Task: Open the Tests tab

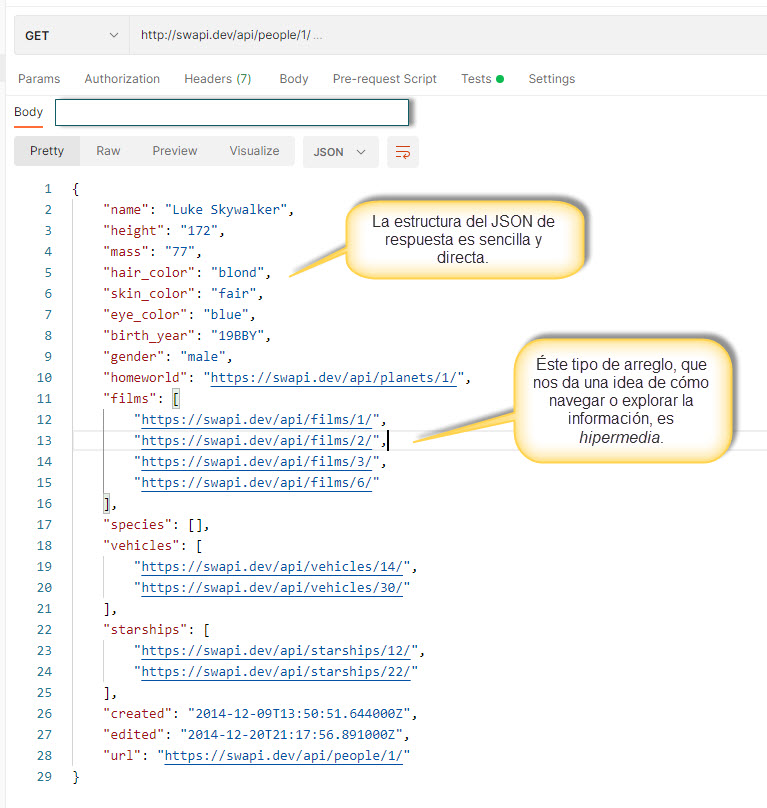Action: pyautogui.click(x=475, y=78)
